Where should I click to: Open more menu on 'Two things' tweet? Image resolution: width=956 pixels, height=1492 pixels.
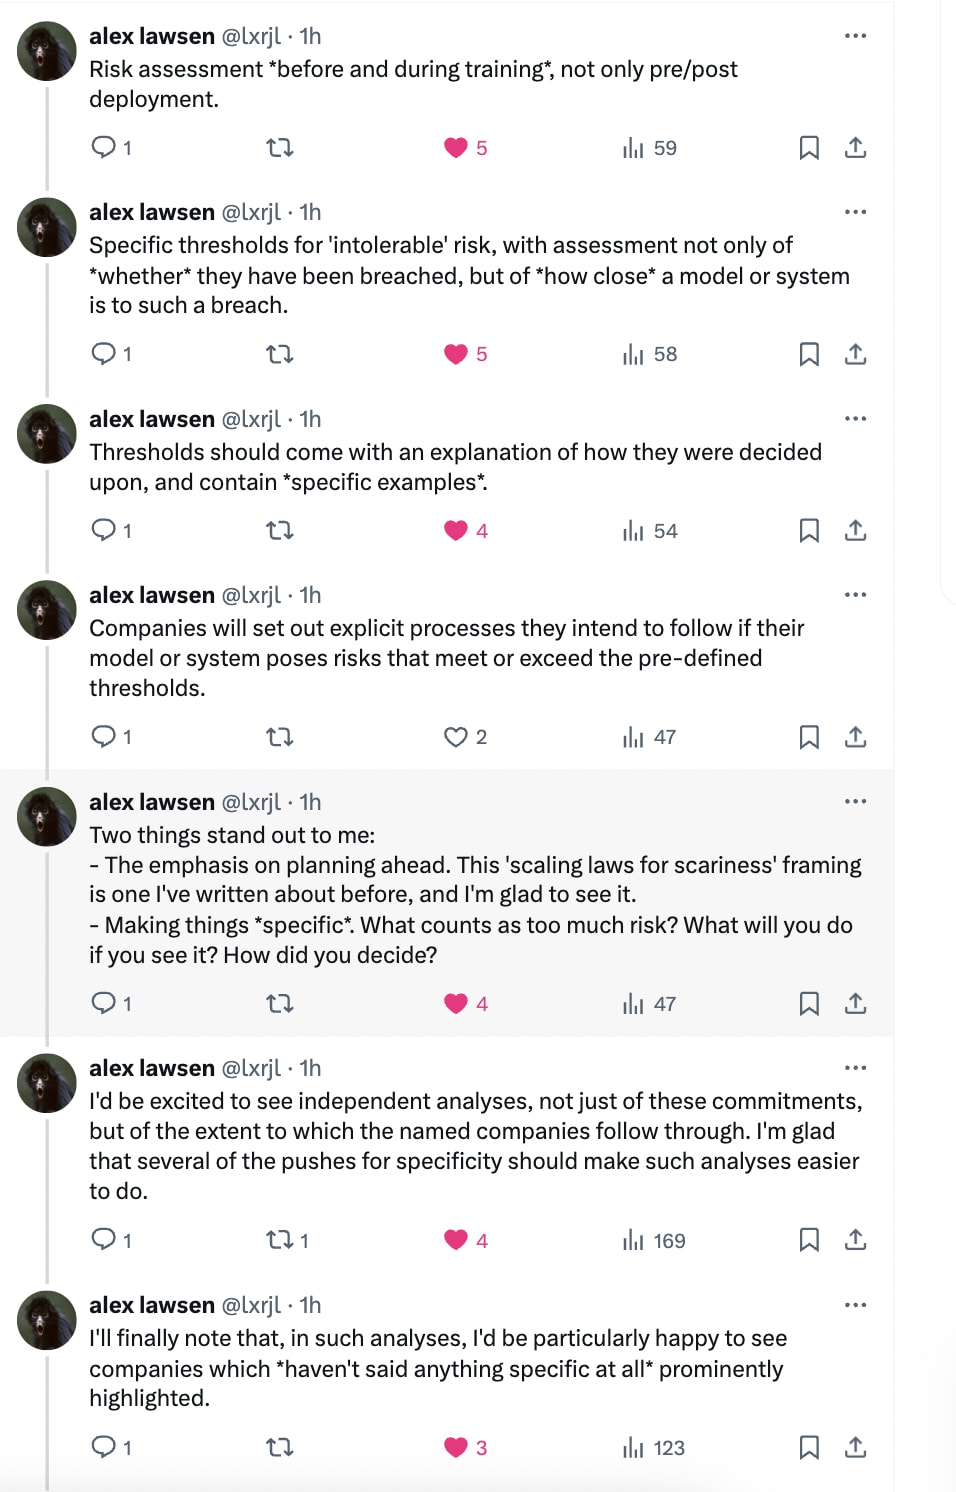coord(855,802)
